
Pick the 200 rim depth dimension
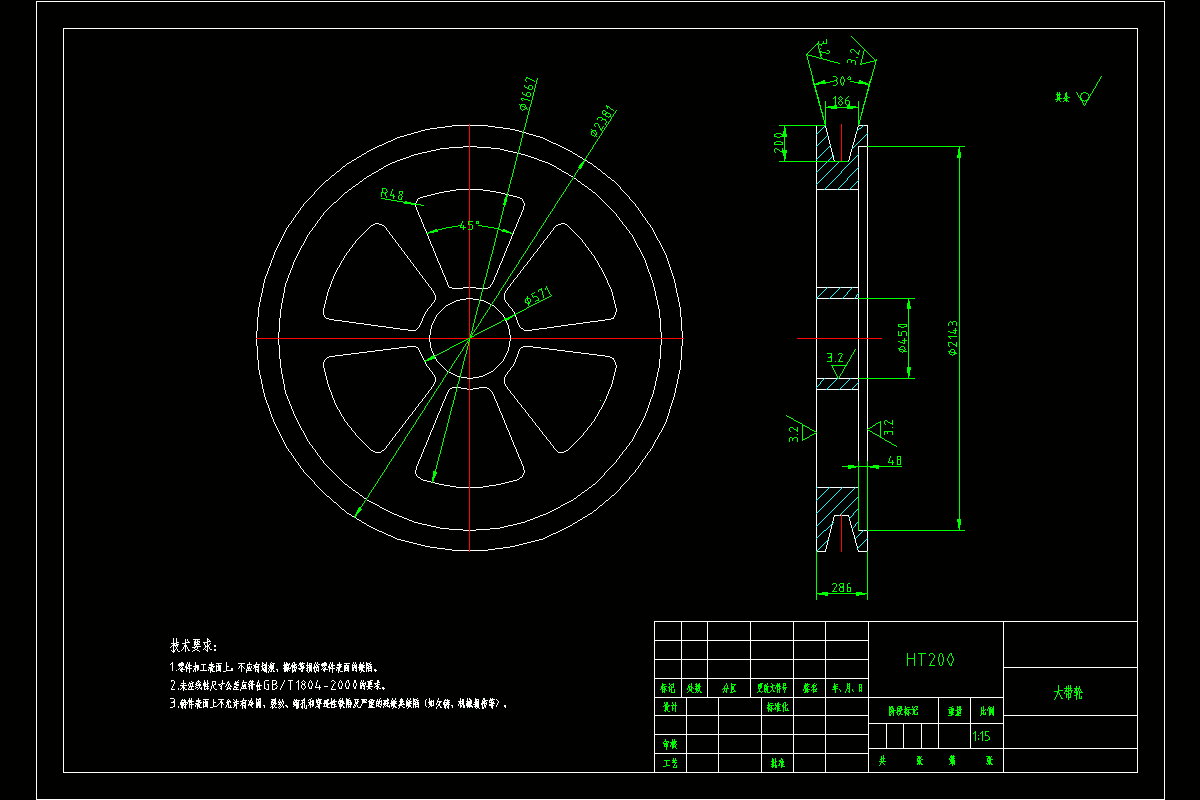tap(780, 143)
